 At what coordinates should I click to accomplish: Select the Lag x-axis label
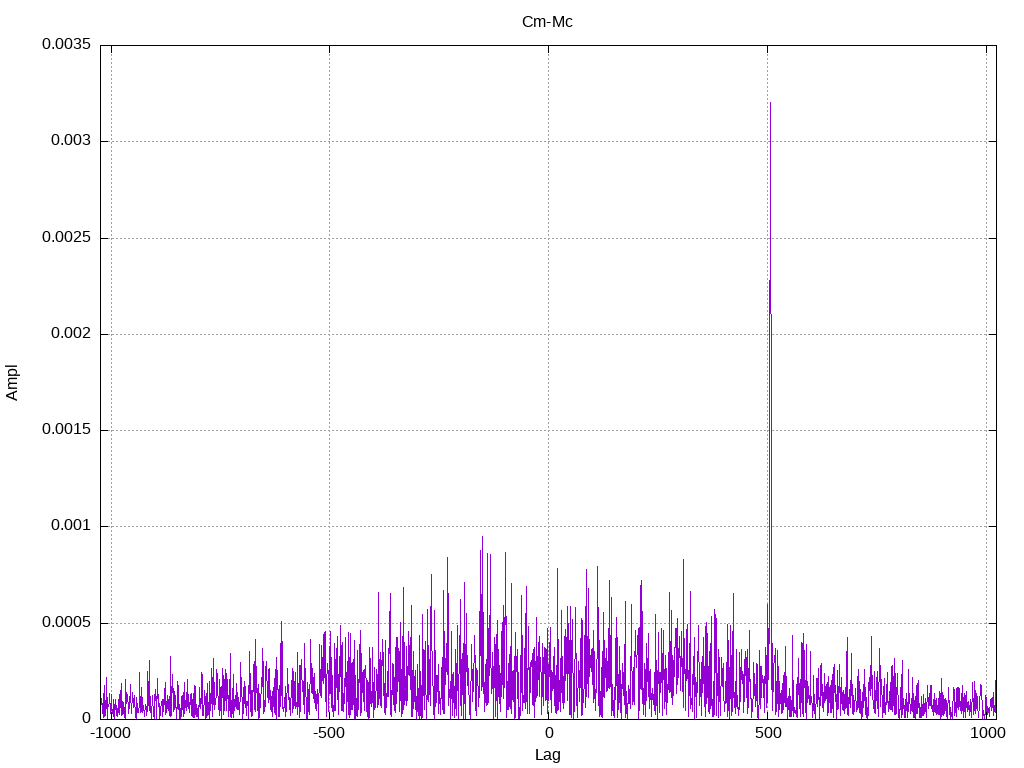point(547,755)
